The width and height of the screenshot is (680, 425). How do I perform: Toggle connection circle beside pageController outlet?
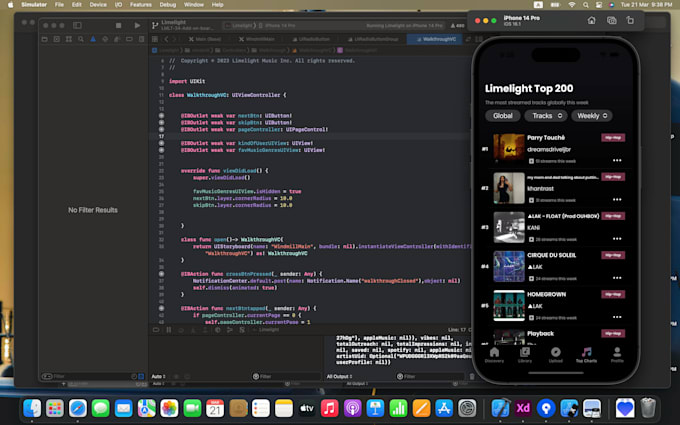(161, 129)
